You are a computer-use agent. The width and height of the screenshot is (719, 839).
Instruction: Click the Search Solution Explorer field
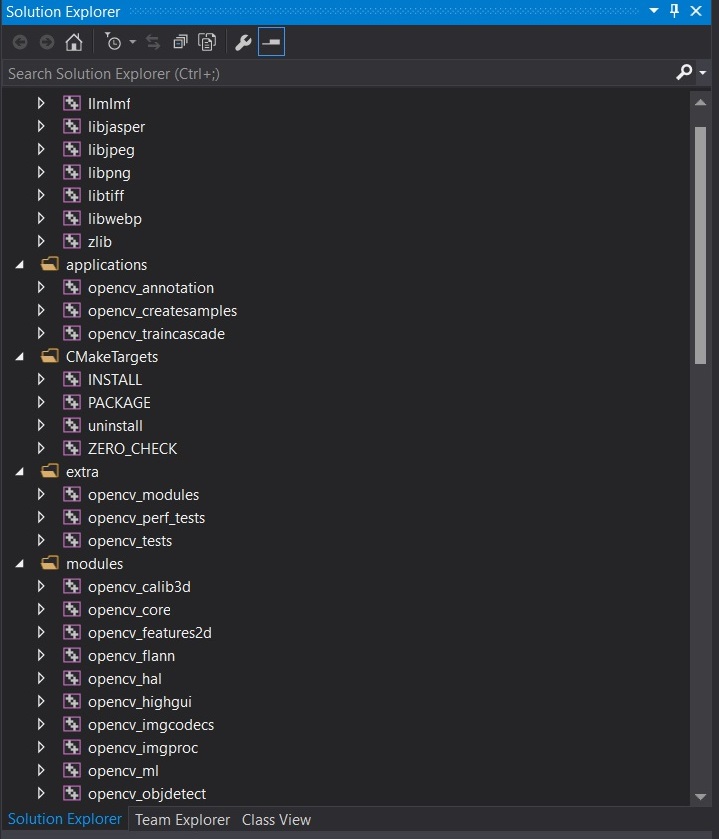[337, 73]
